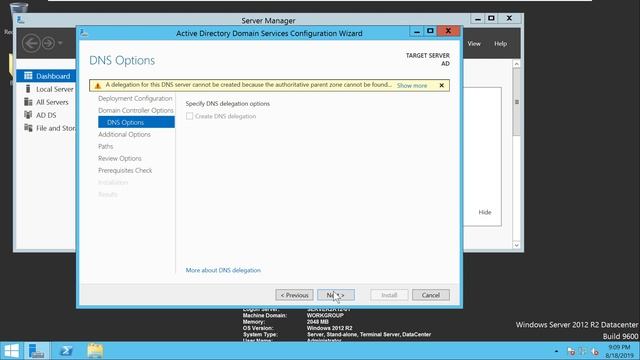Click Hide in the Server Manager welcome tile

[x=485, y=212]
